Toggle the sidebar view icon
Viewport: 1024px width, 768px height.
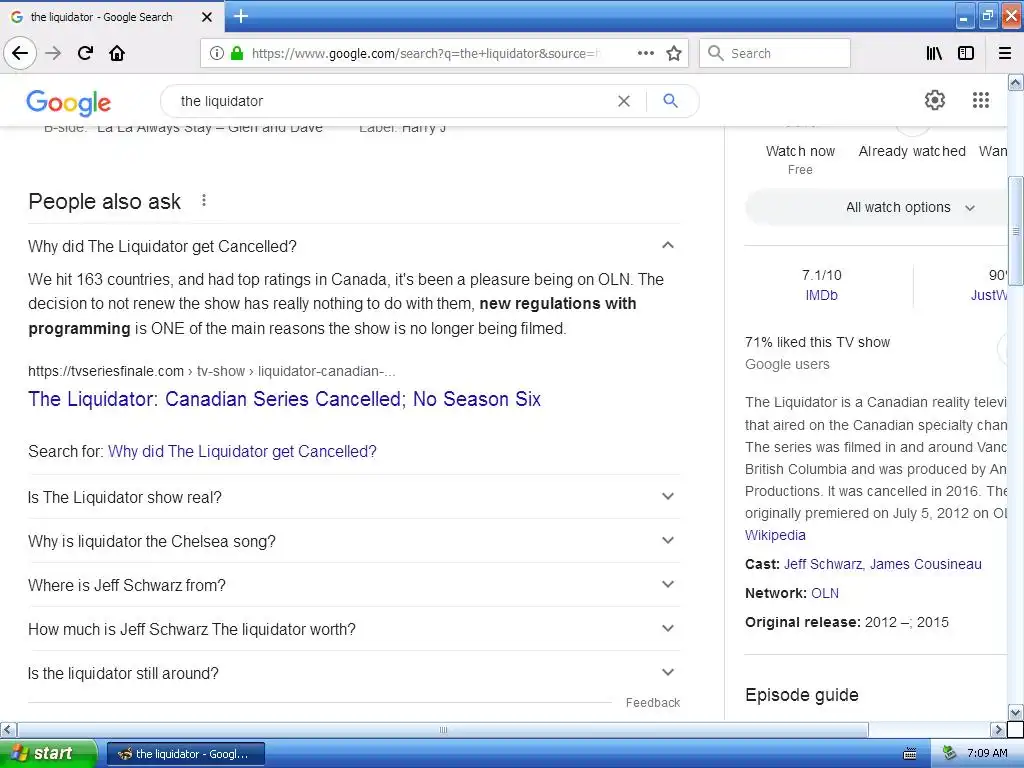(966, 53)
